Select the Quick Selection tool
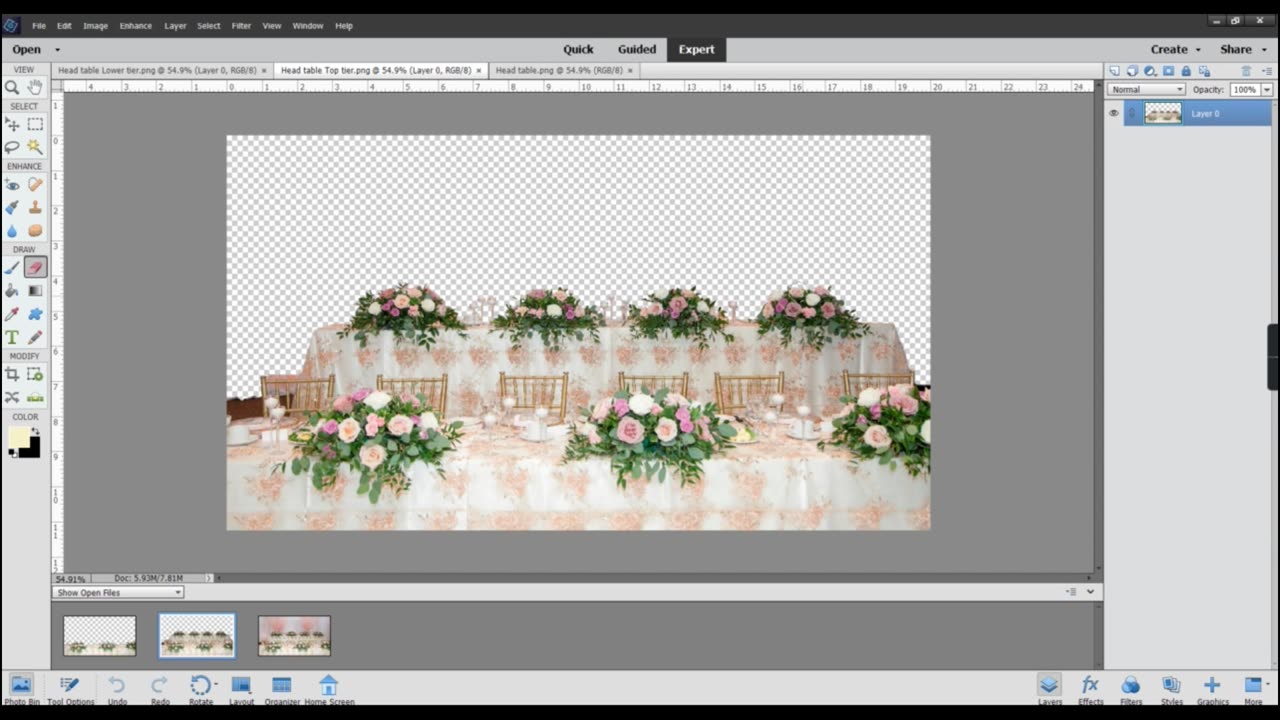Screen dimensions: 1280x720 tap(35, 147)
